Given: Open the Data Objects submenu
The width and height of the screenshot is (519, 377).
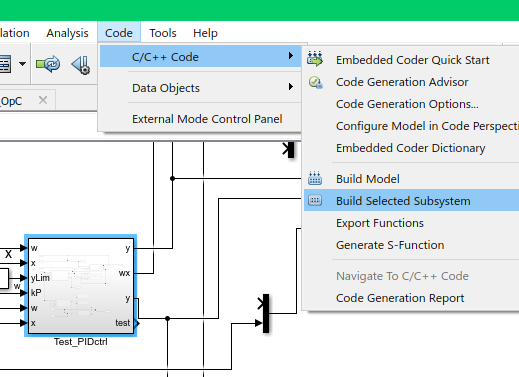Looking at the screenshot, I should pyautogui.click(x=200, y=88).
